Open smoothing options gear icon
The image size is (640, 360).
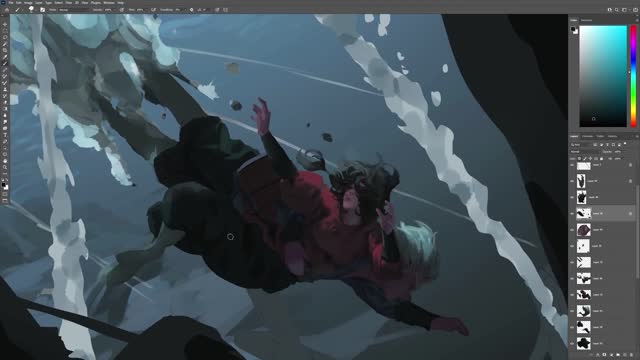pos(191,10)
